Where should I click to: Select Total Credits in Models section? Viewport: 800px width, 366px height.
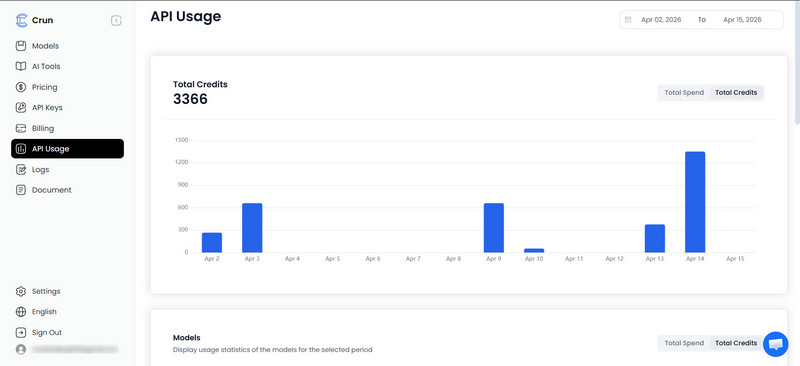tap(736, 343)
